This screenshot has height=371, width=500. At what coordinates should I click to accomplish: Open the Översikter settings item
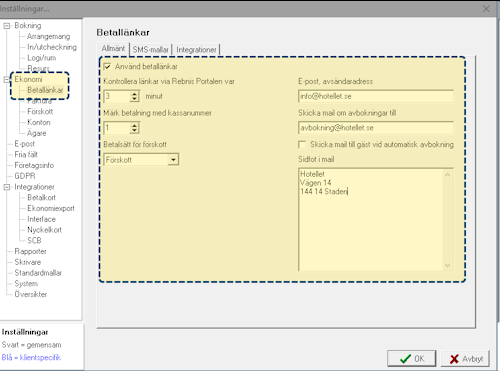pyautogui.click(x=31, y=294)
